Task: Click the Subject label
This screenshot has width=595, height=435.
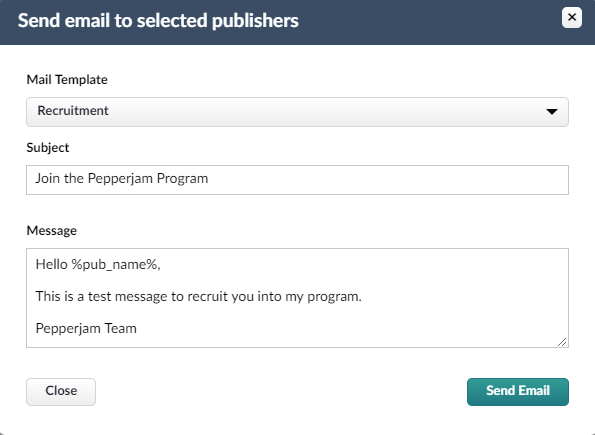Action: [48, 148]
